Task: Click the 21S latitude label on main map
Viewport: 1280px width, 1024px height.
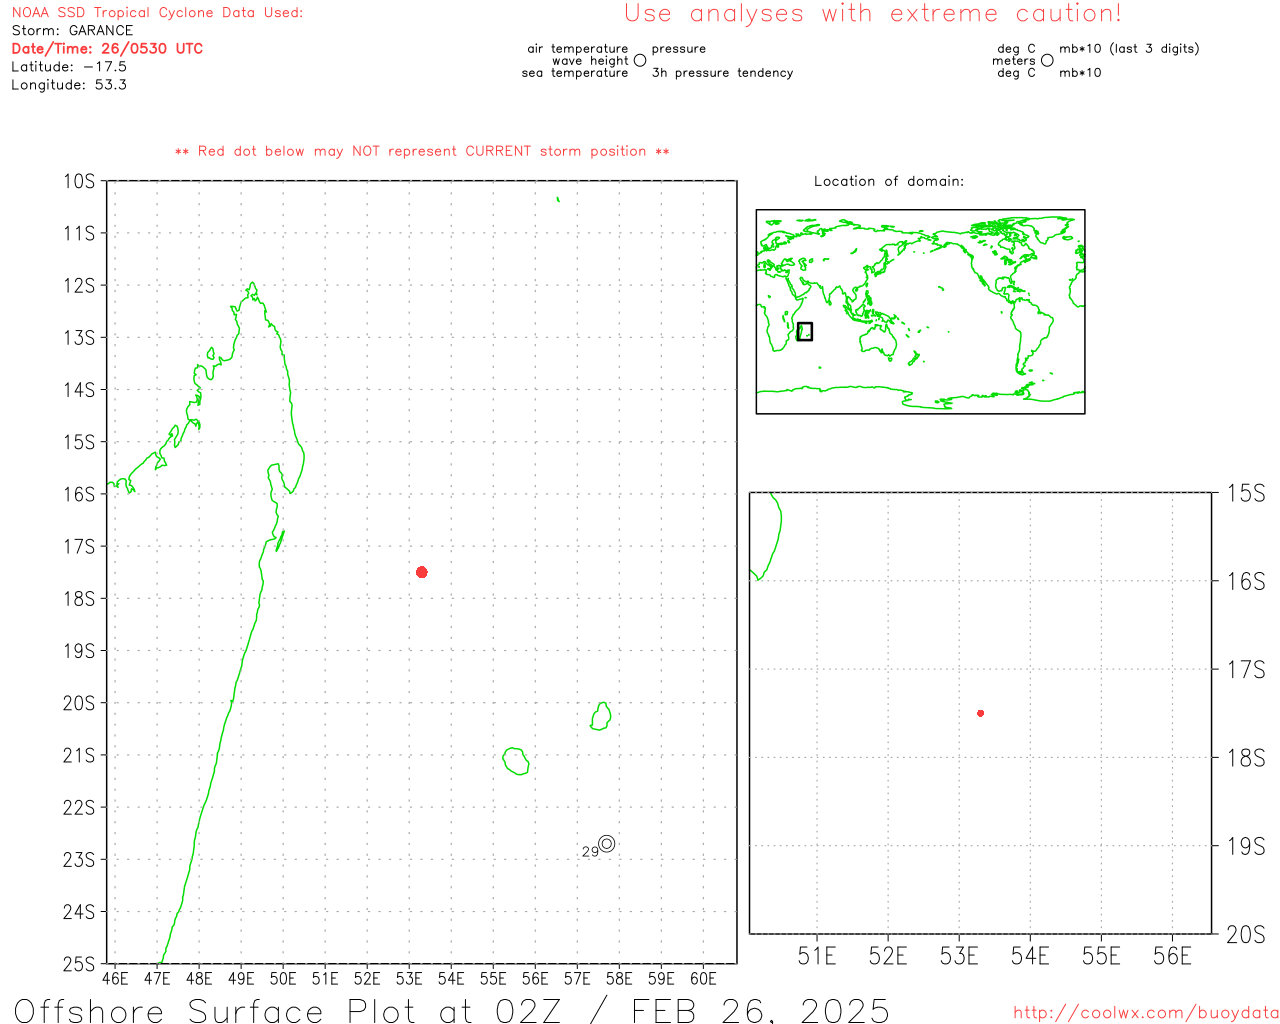Action: (79, 755)
